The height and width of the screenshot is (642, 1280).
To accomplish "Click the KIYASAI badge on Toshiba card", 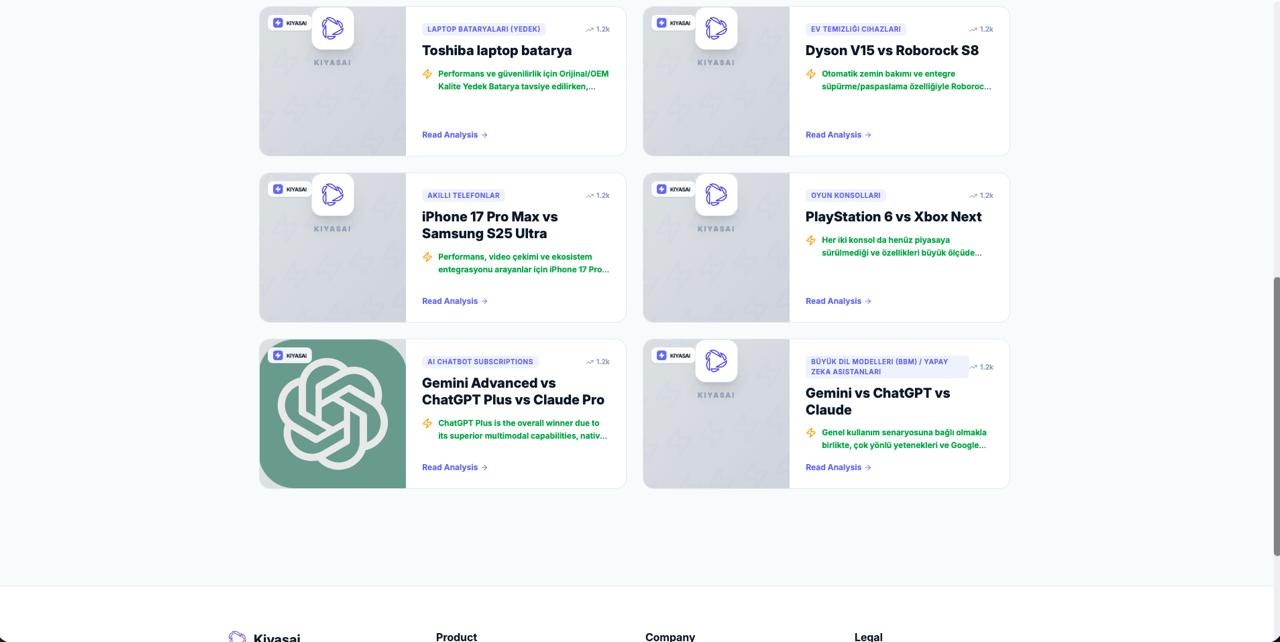I will tap(290, 23).
